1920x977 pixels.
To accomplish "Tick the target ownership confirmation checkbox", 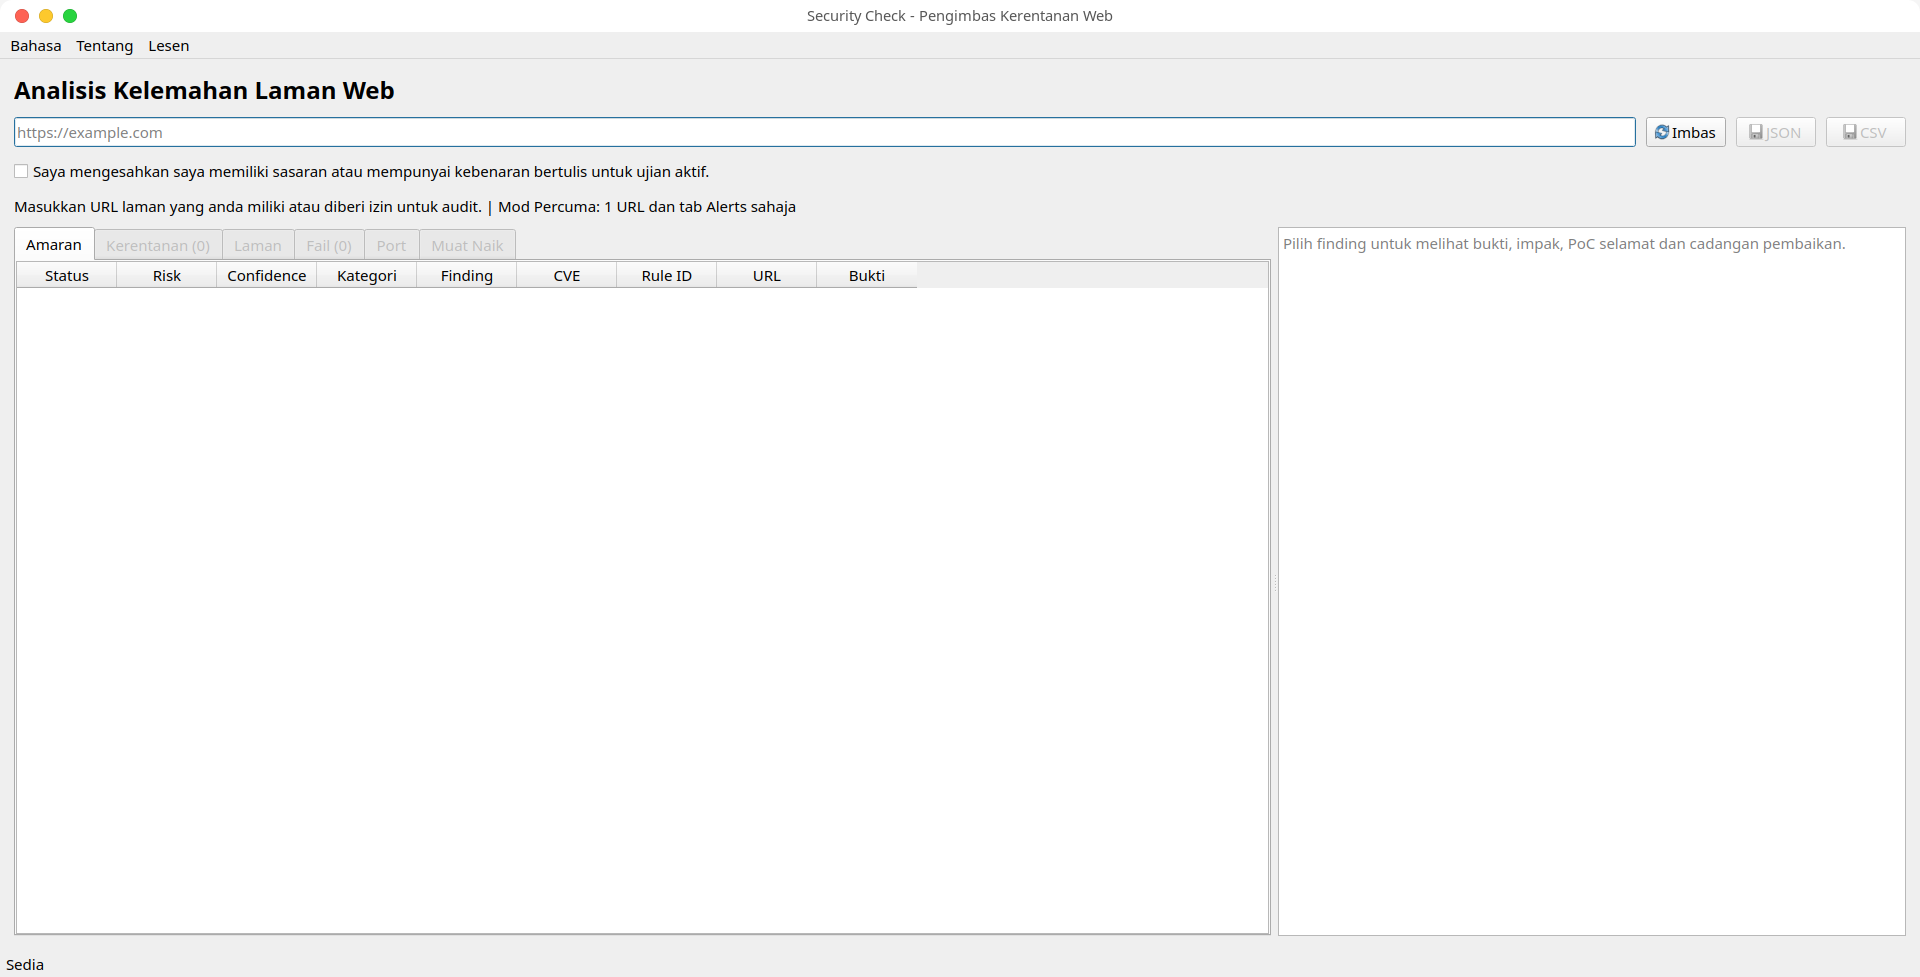I will [x=21, y=172].
